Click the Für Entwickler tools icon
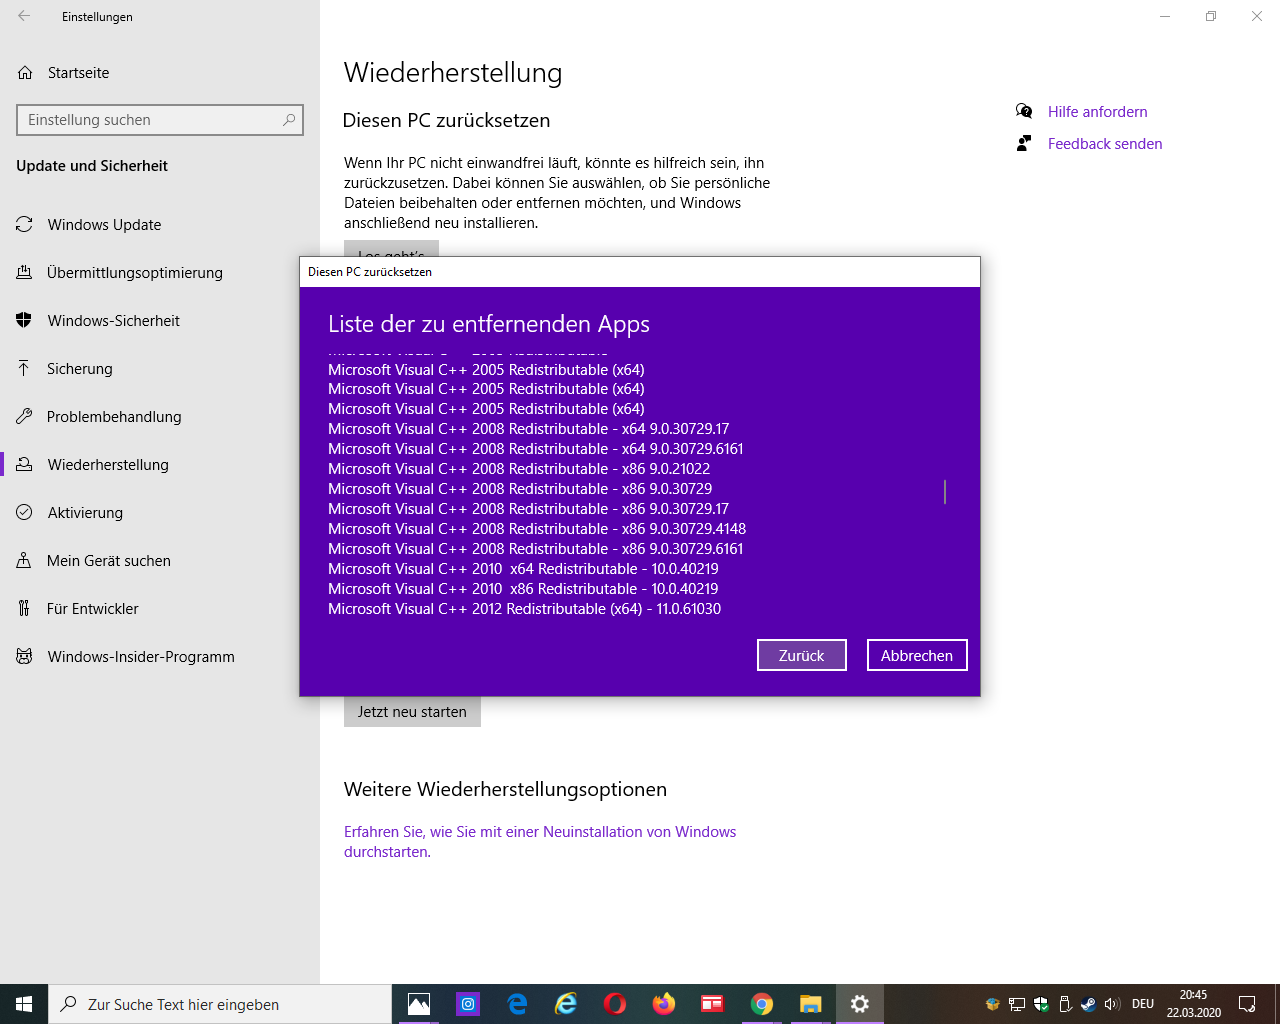Image resolution: width=1280 pixels, height=1024 pixels. click(x=24, y=608)
